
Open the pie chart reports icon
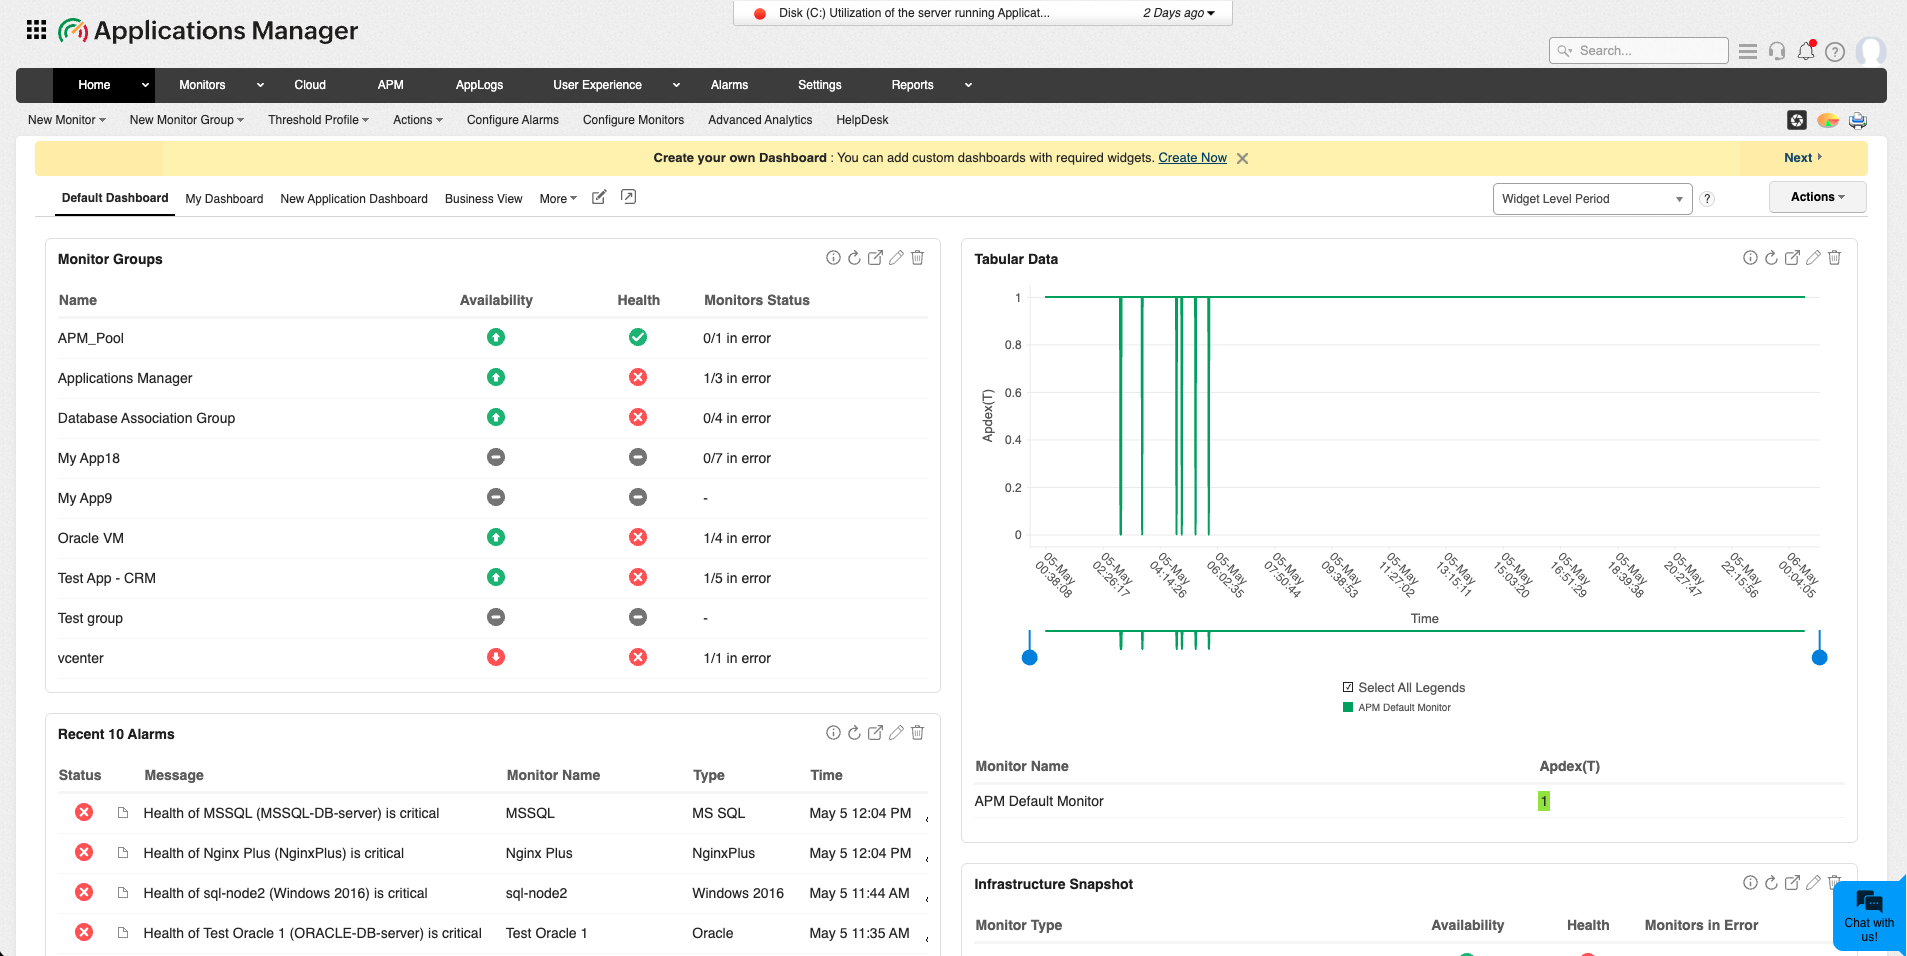pyautogui.click(x=1828, y=120)
